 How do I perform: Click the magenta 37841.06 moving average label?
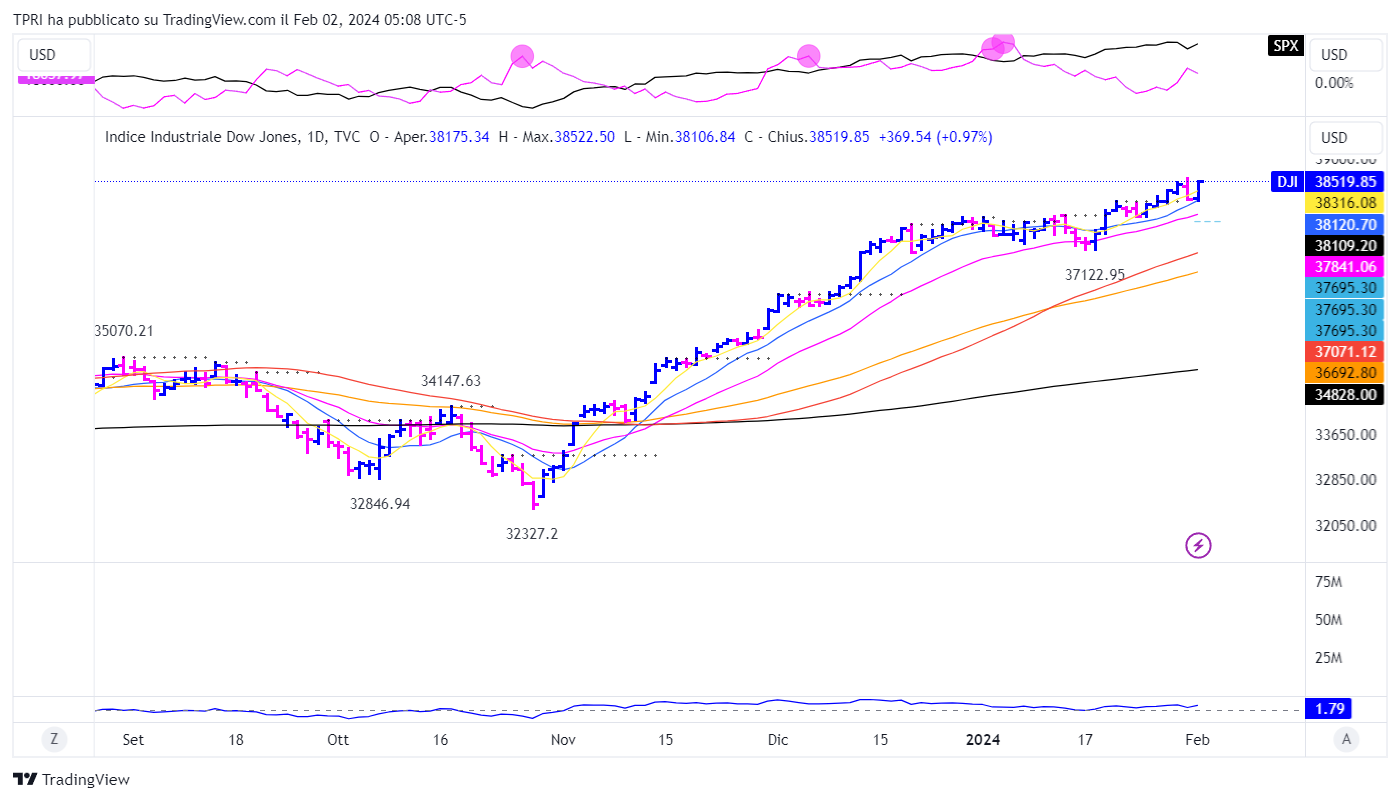(1346, 266)
